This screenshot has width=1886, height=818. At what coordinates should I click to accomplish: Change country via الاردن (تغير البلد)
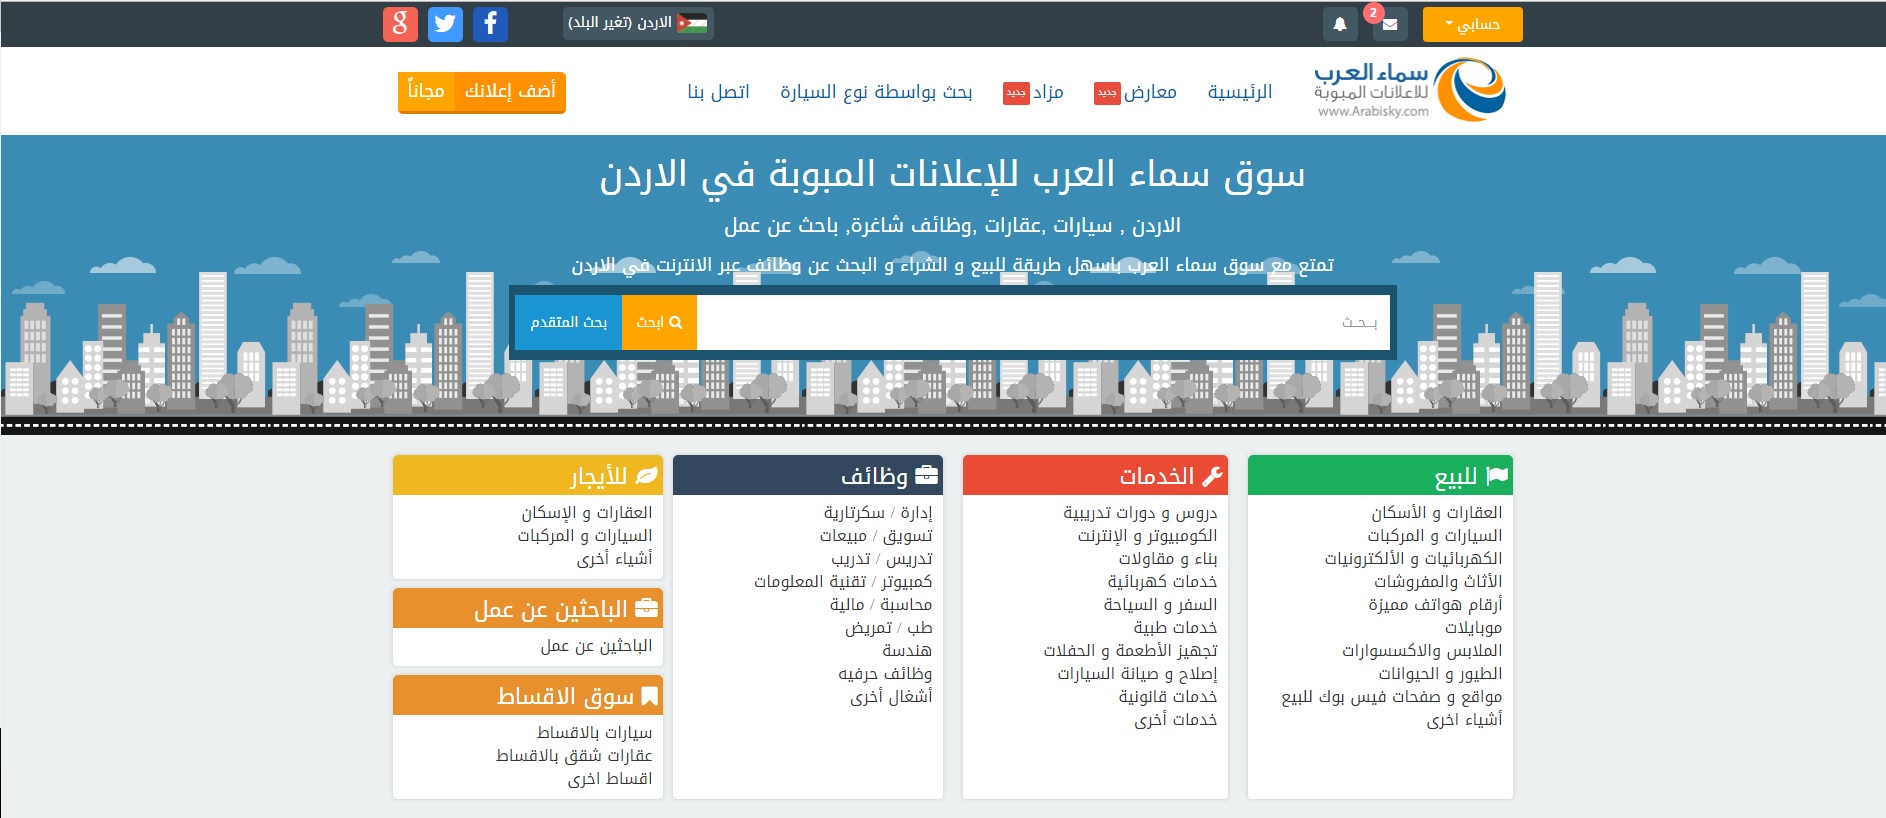[x=638, y=23]
